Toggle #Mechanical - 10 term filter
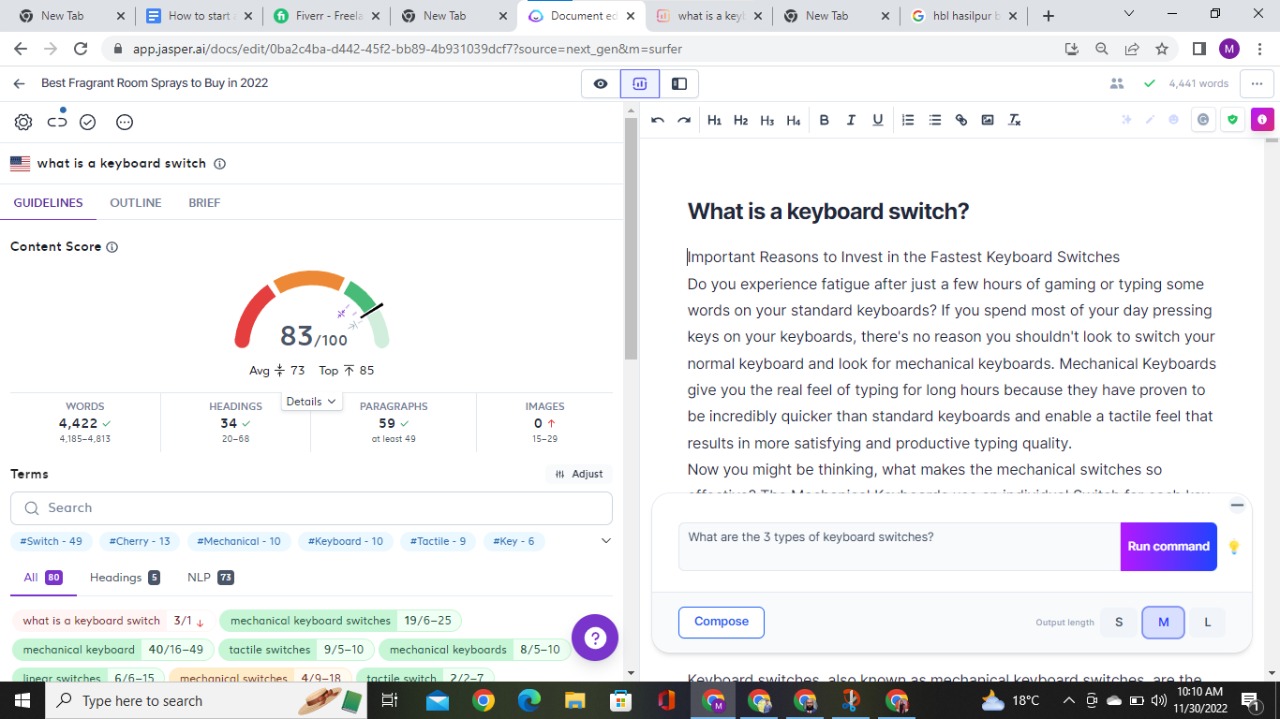 (x=239, y=541)
